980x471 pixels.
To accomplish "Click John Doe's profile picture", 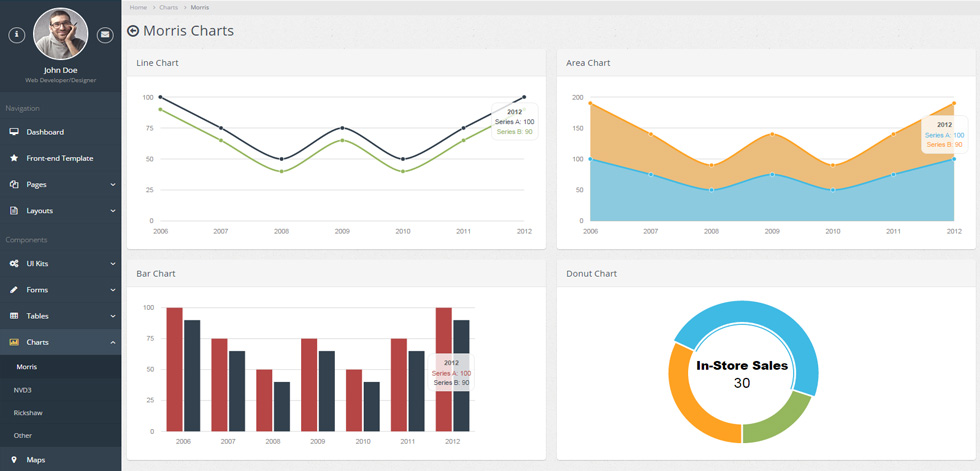I will 61,34.
